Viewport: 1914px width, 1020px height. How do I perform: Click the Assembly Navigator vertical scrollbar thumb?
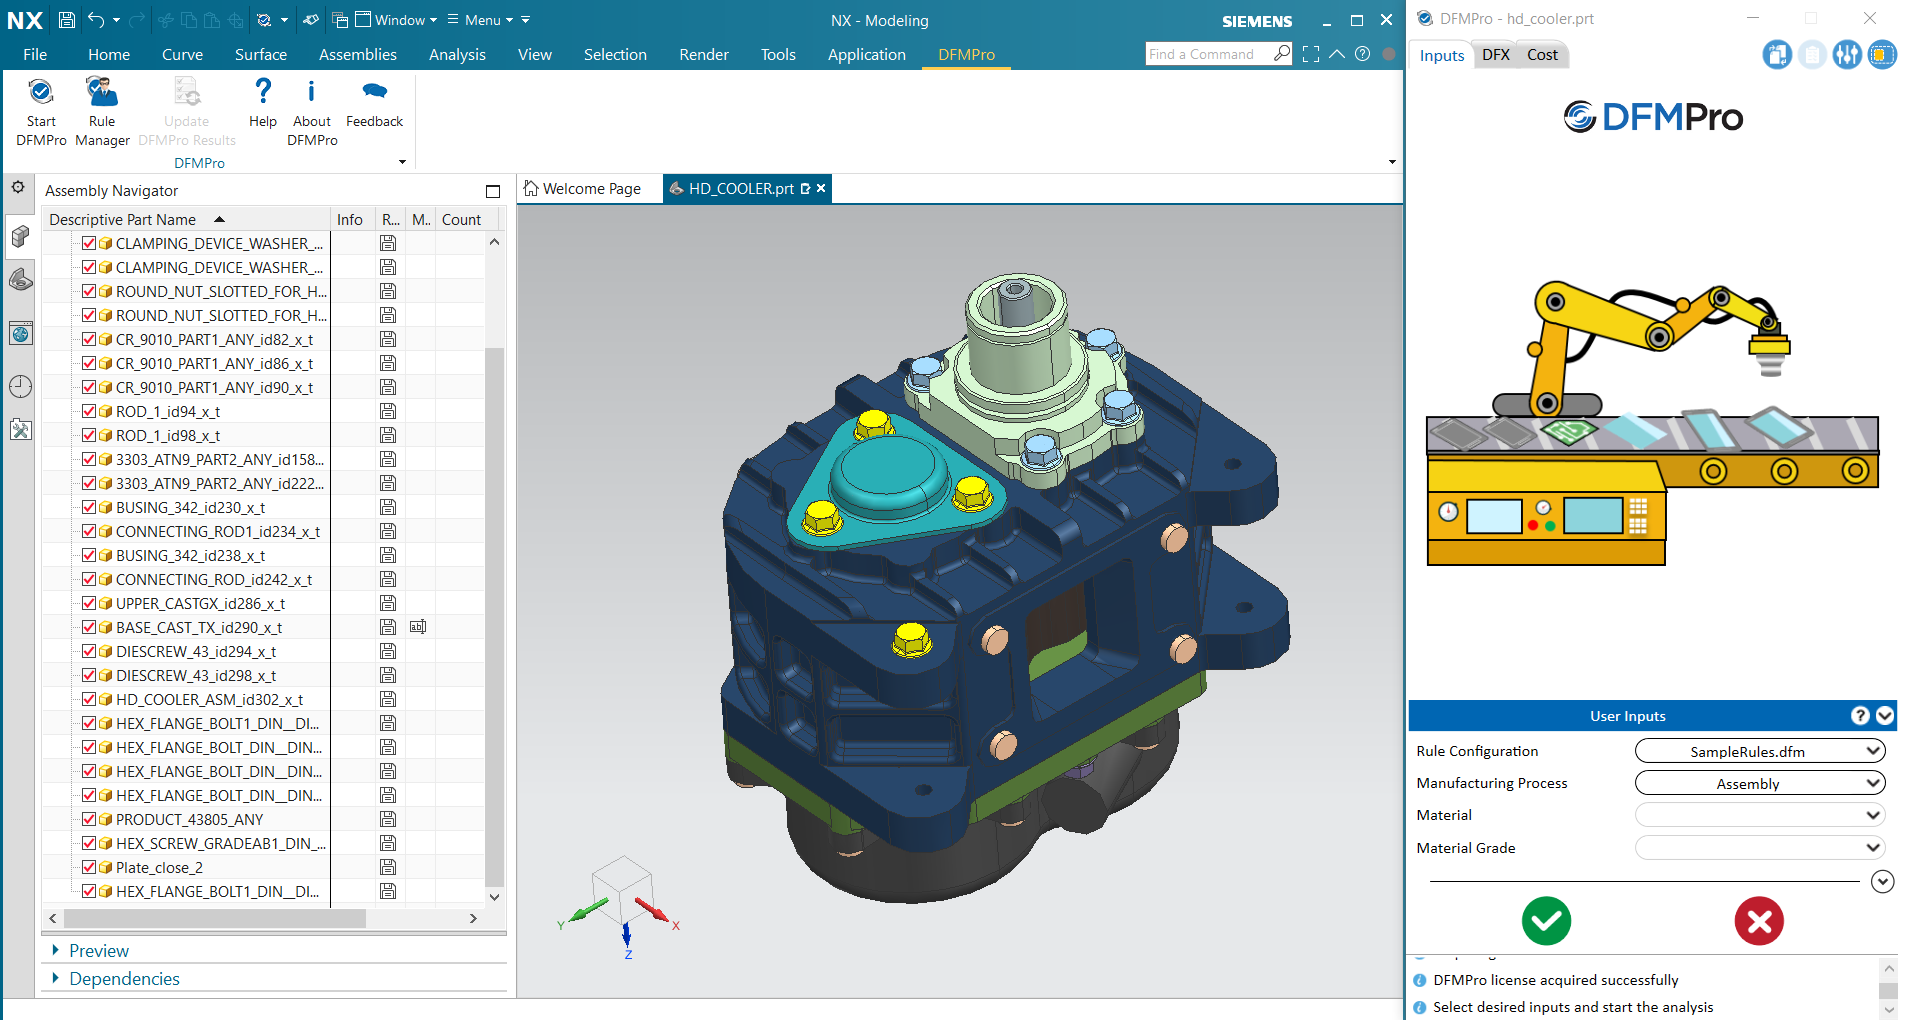point(494,615)
